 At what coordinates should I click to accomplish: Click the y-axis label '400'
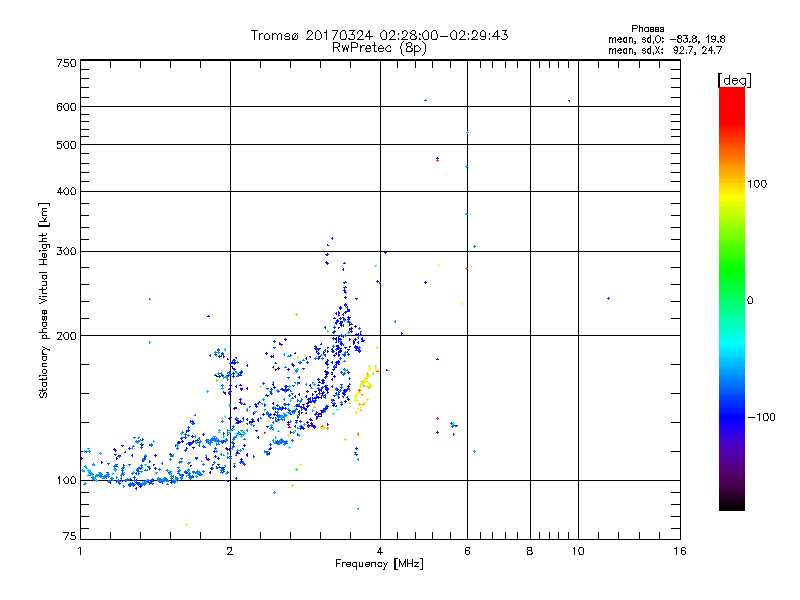(x=66, y=191)
